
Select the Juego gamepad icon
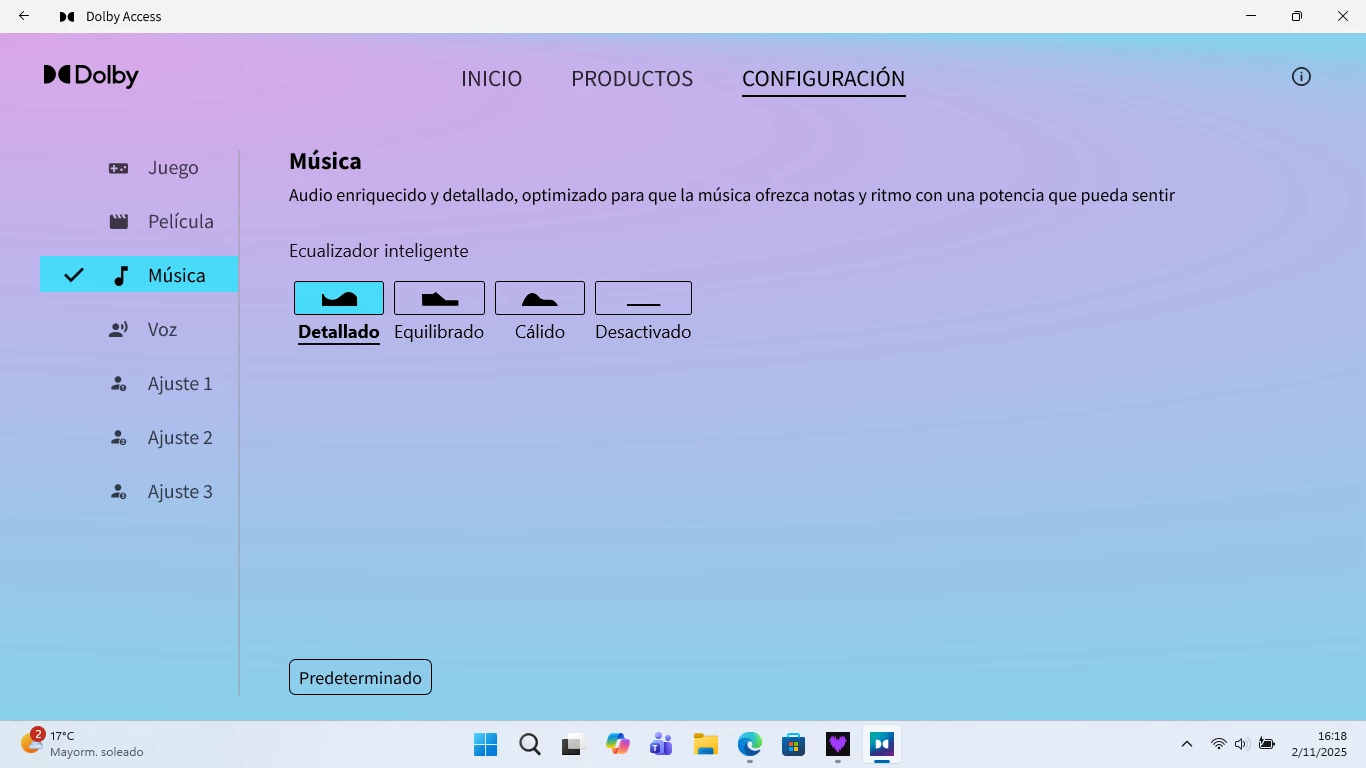118,168
